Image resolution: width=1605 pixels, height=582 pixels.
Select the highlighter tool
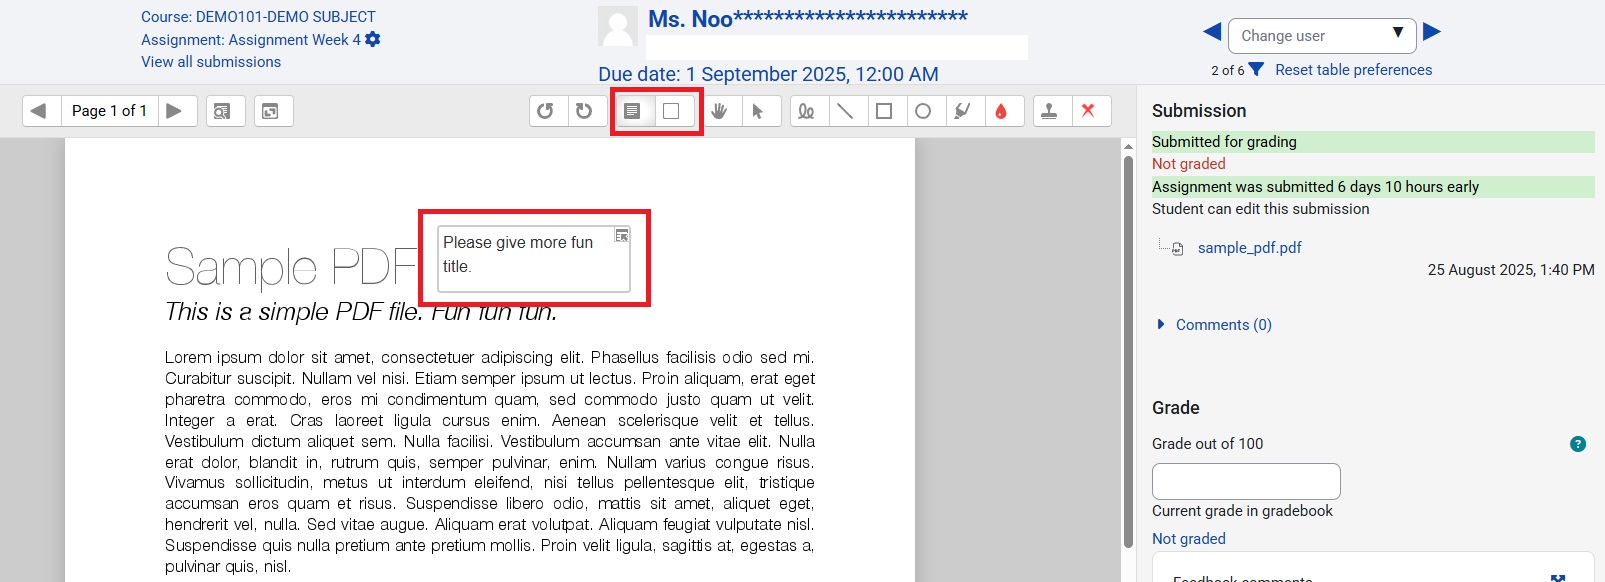point(962,111)
